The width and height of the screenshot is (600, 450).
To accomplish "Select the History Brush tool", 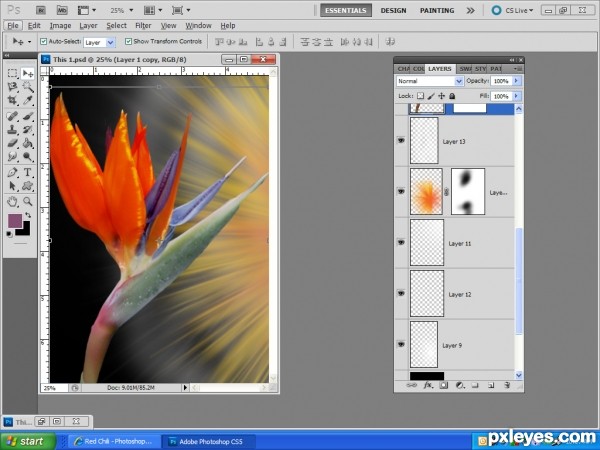I will [28, 130].
